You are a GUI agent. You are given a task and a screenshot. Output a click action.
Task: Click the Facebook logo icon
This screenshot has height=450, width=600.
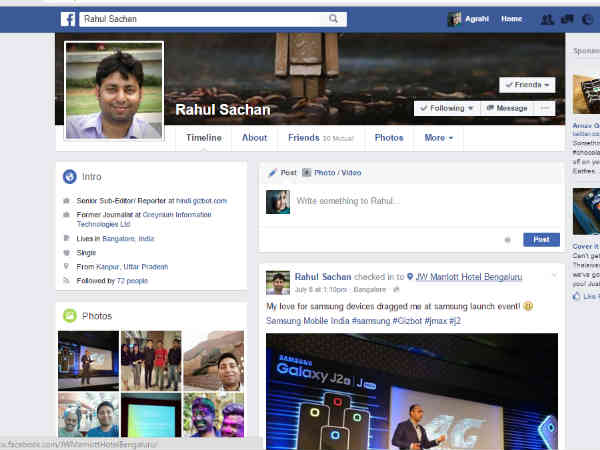[68, 19]
